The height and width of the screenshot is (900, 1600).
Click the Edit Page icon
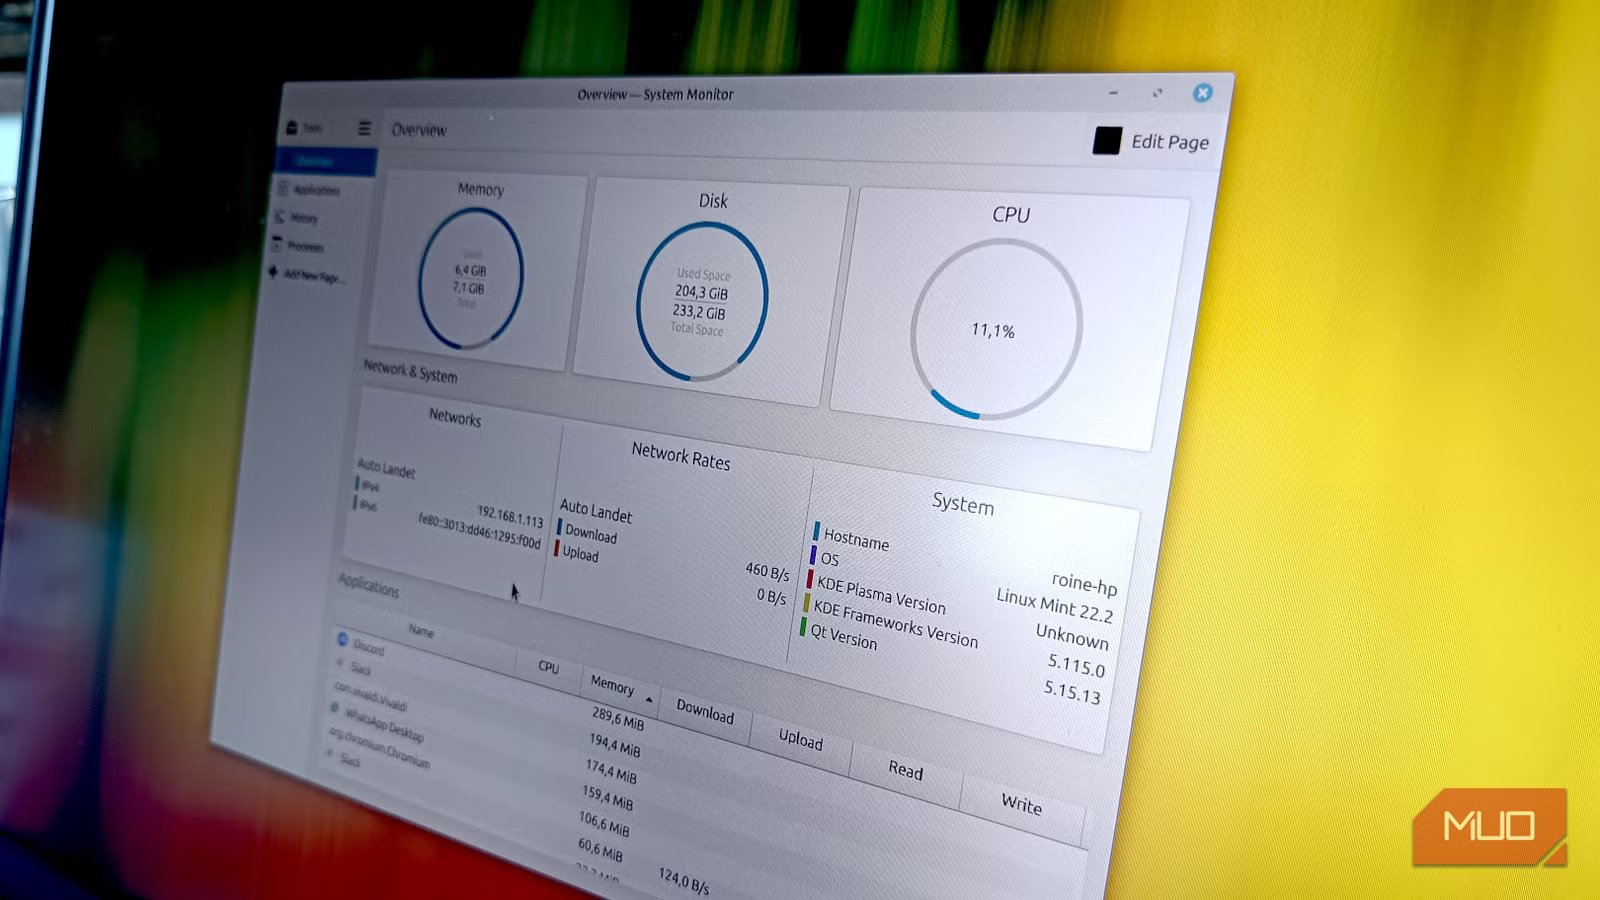[1107, 141]
